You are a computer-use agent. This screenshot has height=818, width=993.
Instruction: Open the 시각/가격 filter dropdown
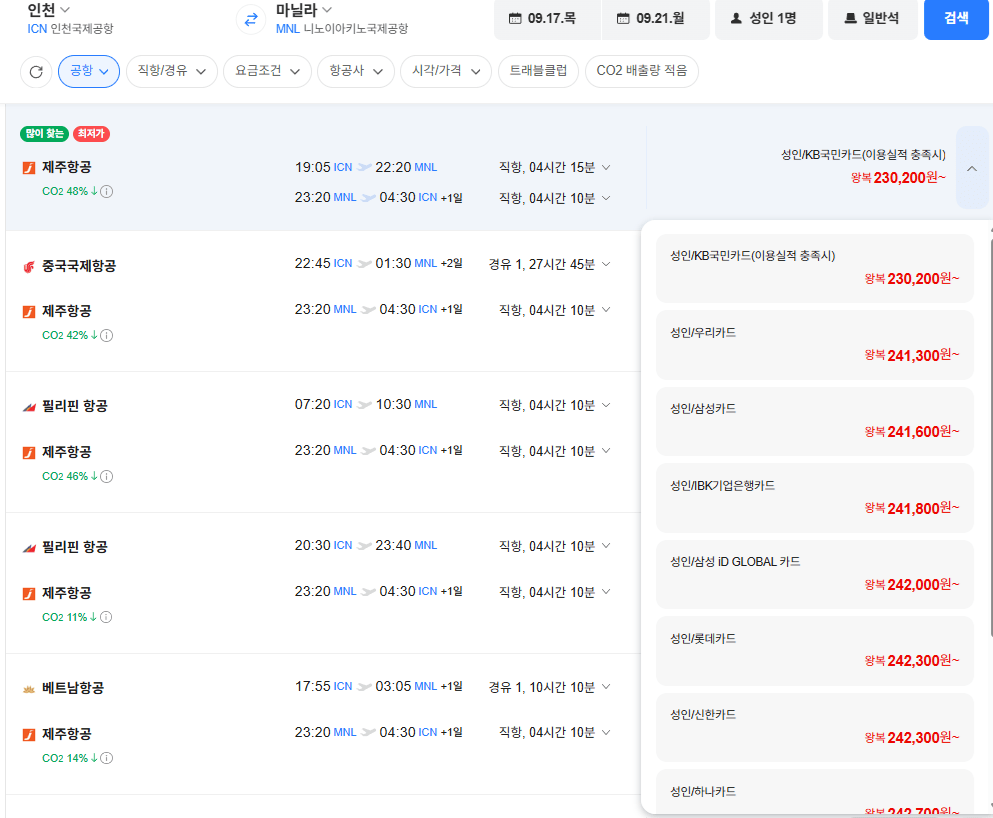pyautogui.click(x=446, y=71)
